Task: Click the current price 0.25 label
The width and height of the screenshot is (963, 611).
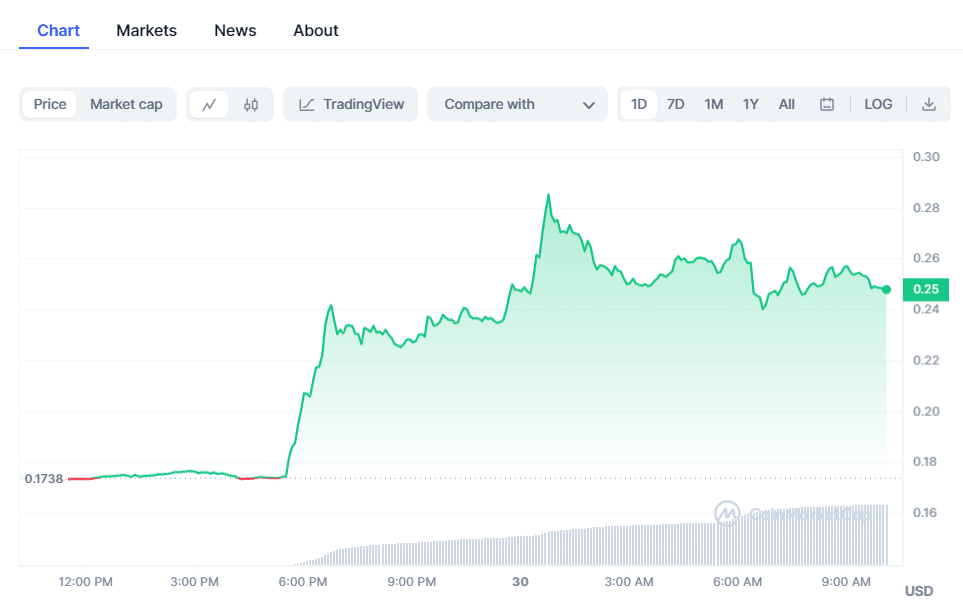Action: click(x=926, y=289)
